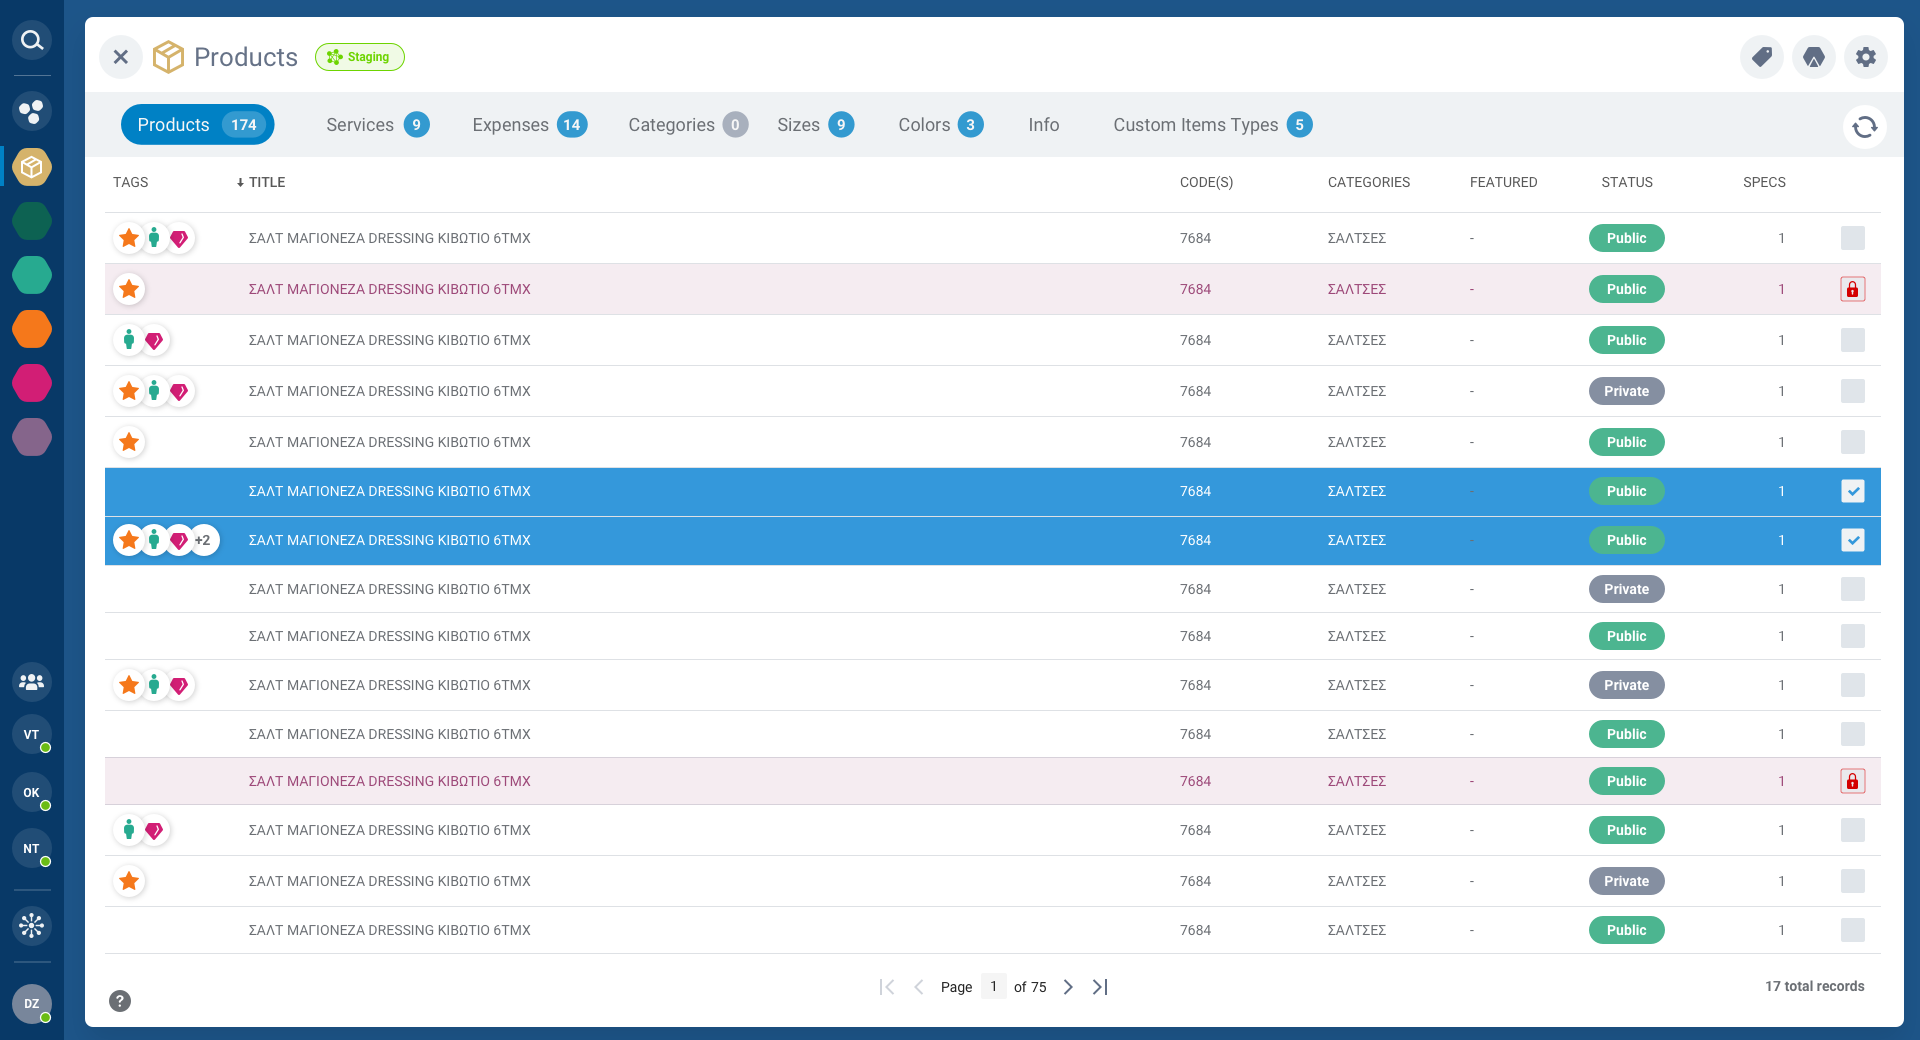The image size is (1920, 1040).
Task: Select the active Products hexagon in the sidebar
Action: [31, 167]
